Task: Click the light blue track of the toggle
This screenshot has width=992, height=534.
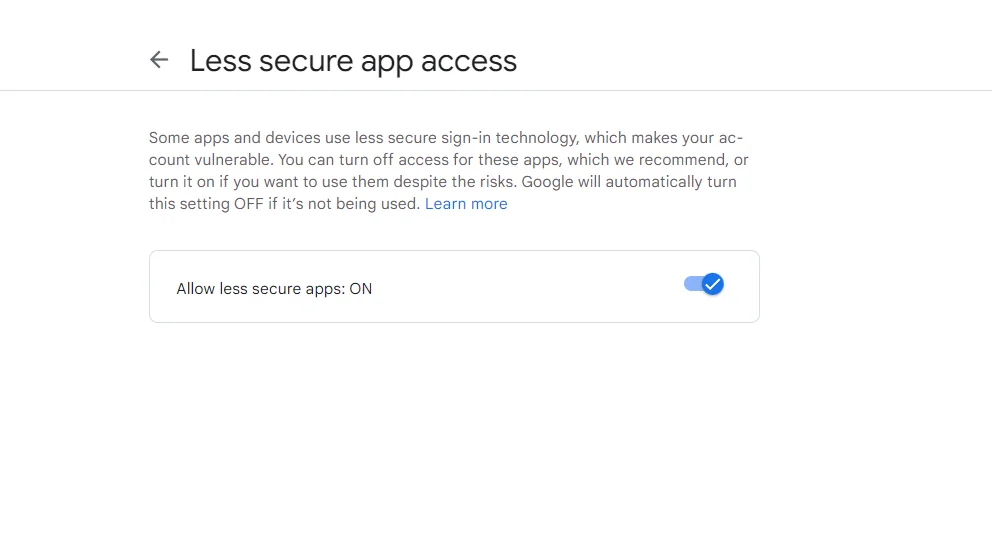Action: [691, 284]
